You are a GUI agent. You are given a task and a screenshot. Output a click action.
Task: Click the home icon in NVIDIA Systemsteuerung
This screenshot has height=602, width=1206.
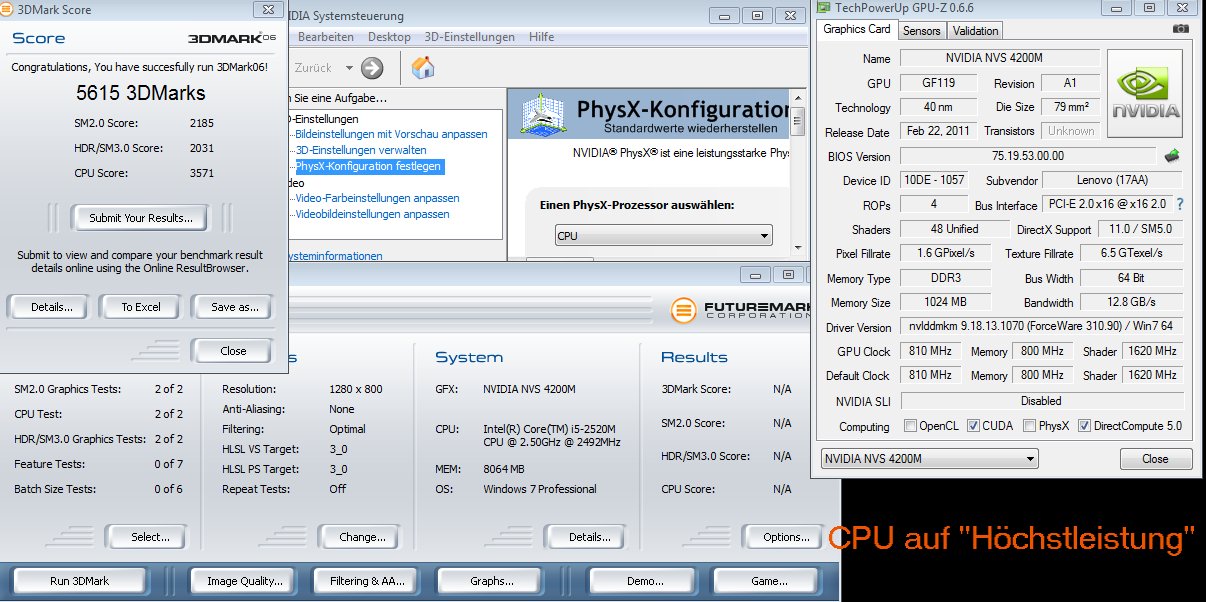click(423, 68)
